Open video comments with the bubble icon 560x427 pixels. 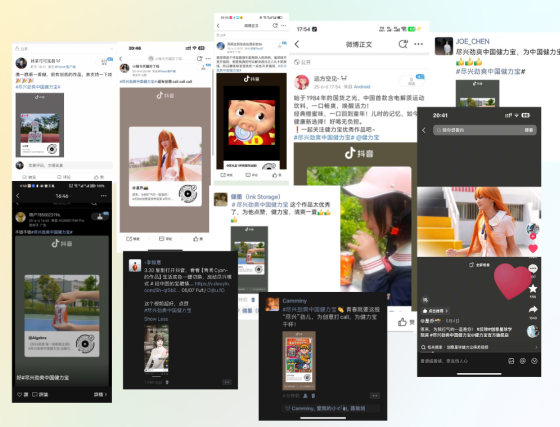[532, 268]
